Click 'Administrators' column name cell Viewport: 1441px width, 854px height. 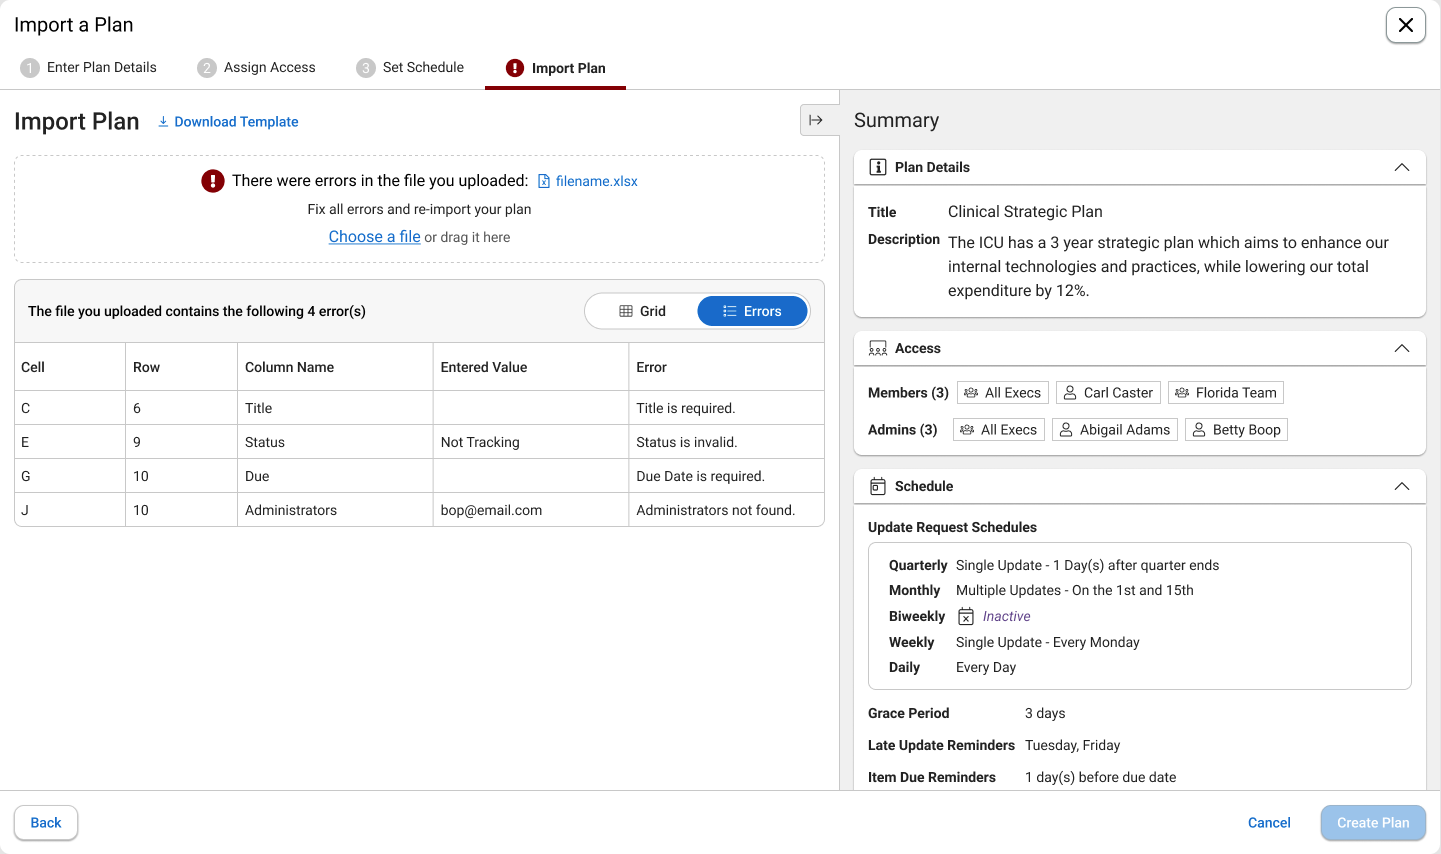pos(335,510)
